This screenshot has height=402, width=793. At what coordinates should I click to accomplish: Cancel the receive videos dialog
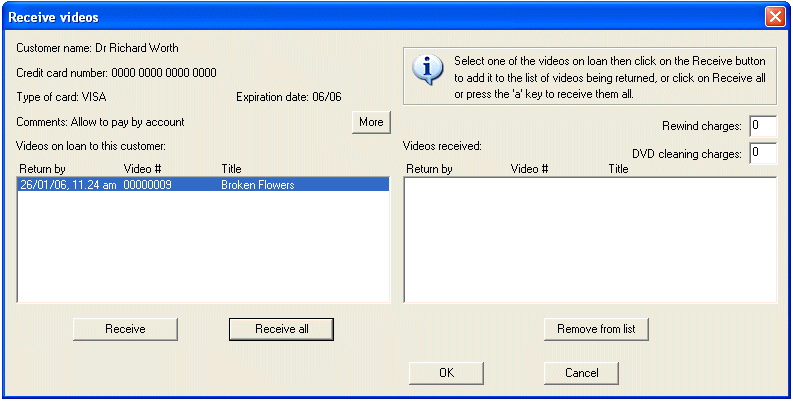point(581,373)
